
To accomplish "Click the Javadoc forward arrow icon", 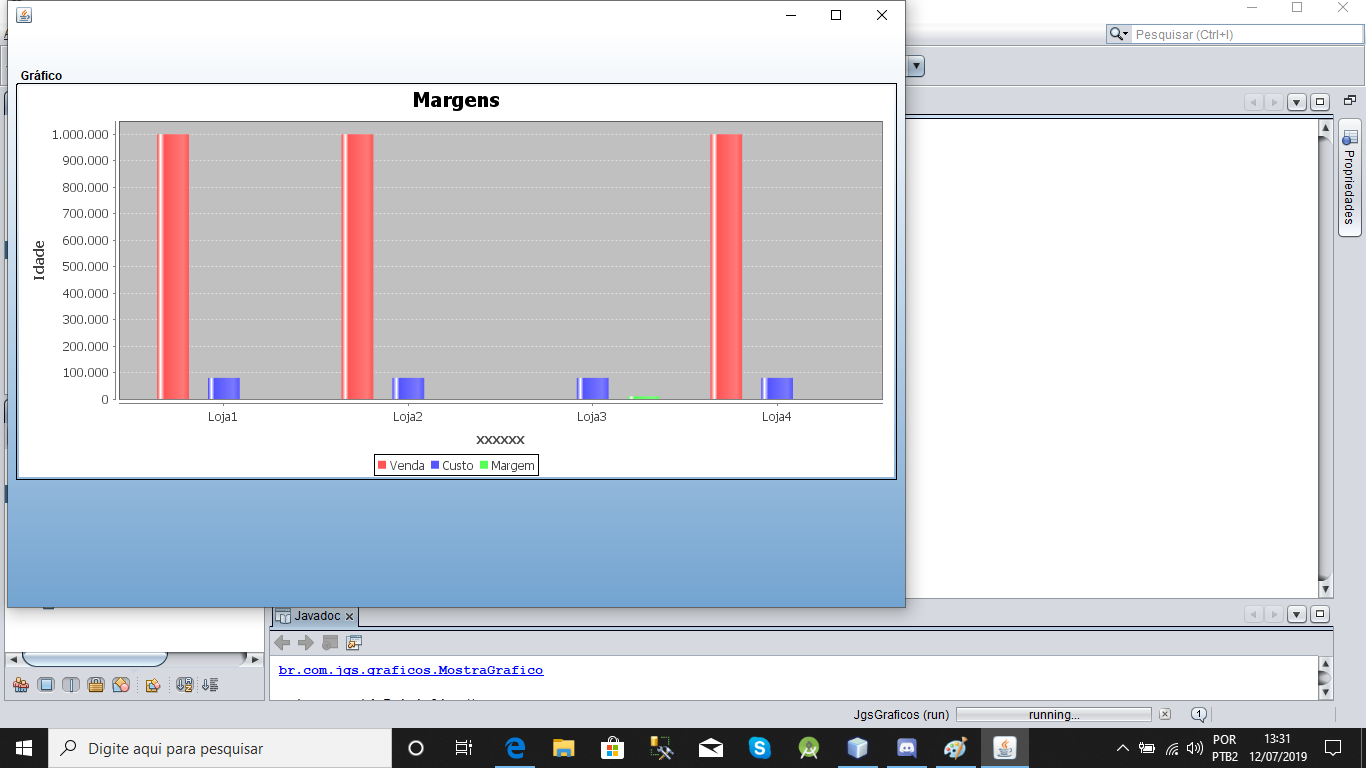I will 306,643.
